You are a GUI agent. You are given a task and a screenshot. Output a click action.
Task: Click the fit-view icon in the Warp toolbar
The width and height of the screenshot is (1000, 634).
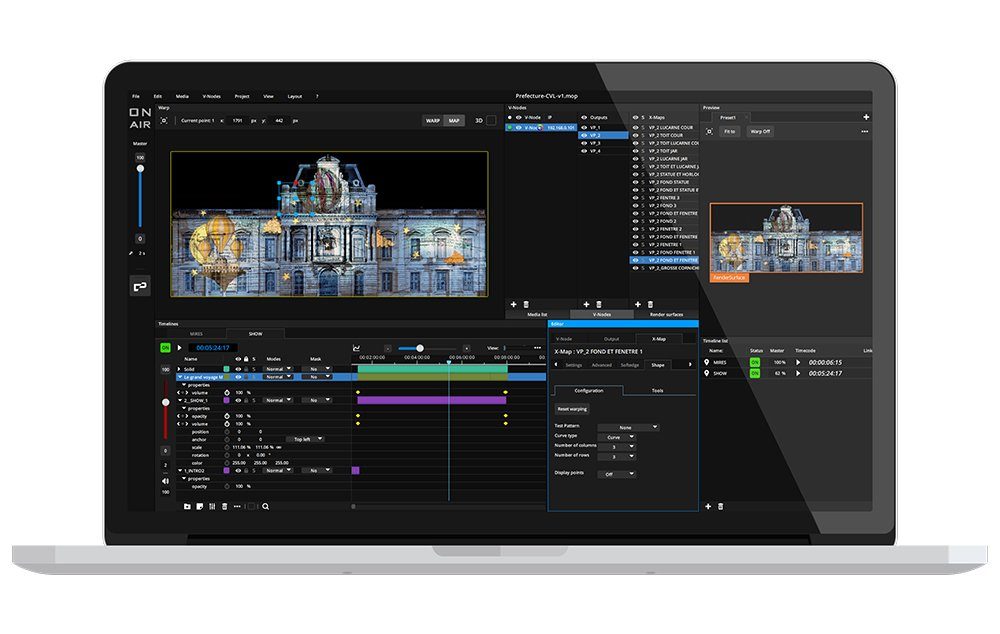coord(165,121)
